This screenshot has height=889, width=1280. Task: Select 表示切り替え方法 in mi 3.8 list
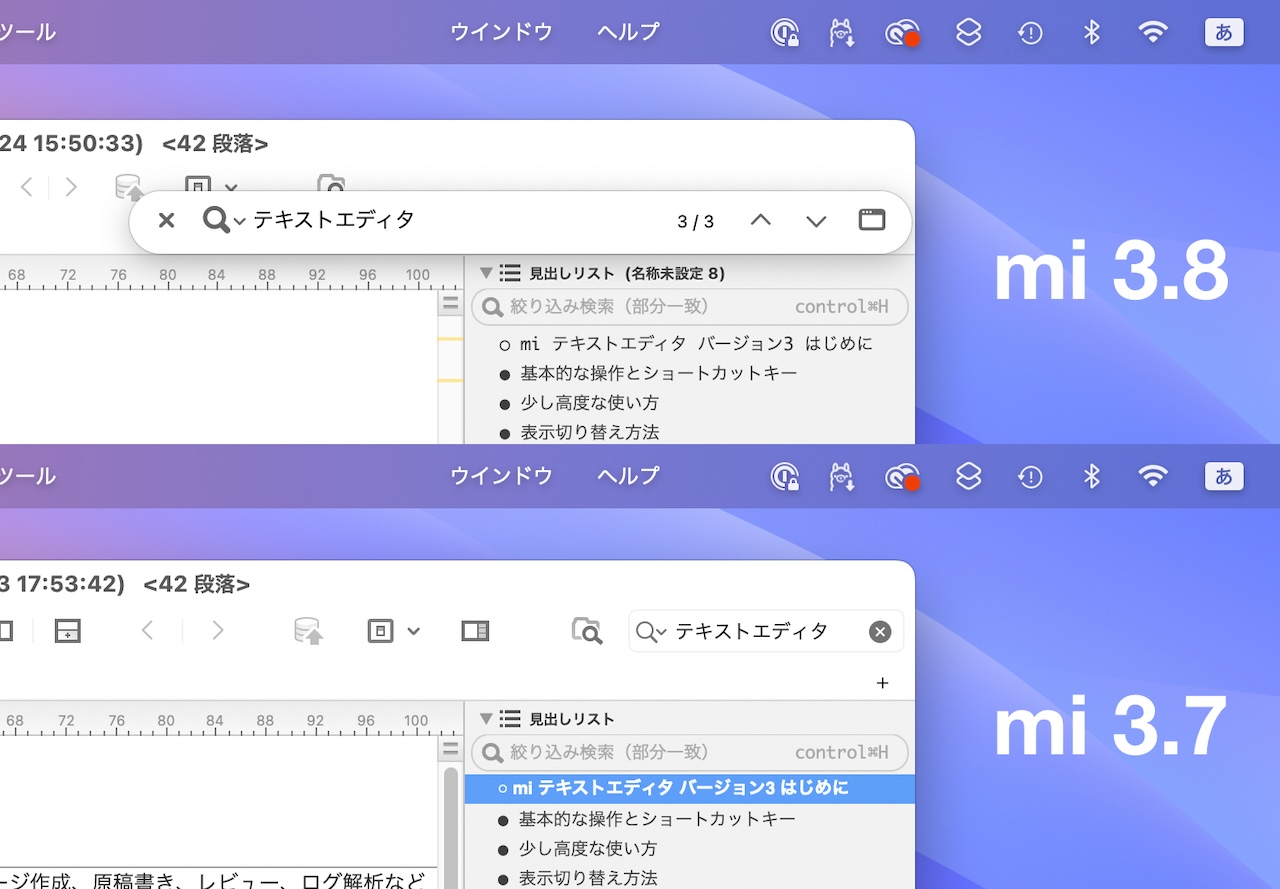578,433
